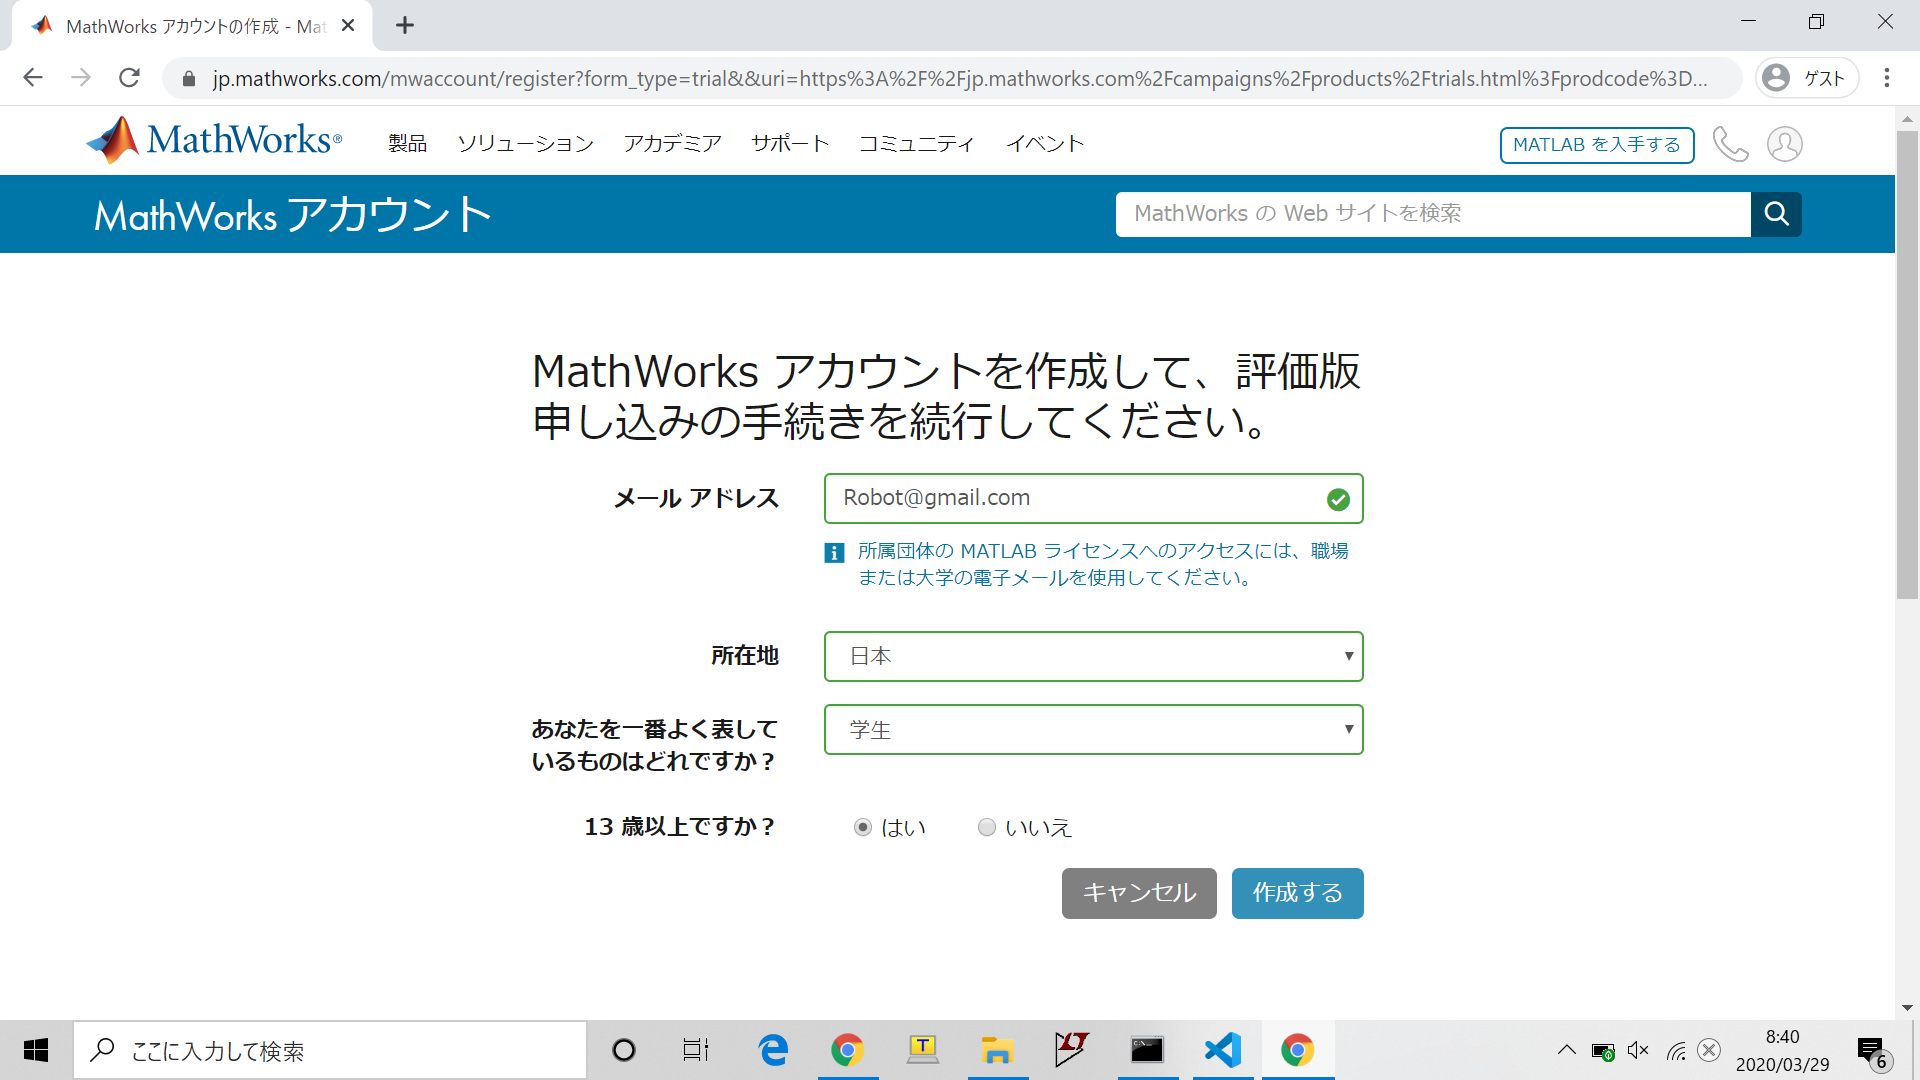Open the アカデミア menu
The image size is (1920, 1080).
672,144
